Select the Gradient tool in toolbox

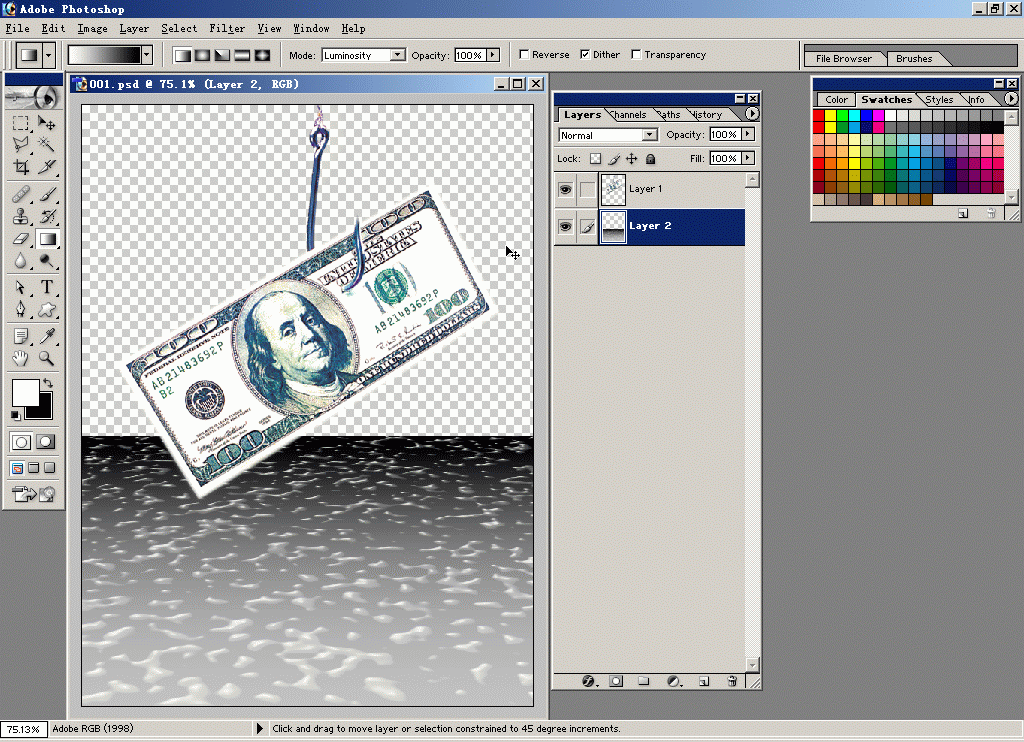pyautogui.click(x=46, y=239)
